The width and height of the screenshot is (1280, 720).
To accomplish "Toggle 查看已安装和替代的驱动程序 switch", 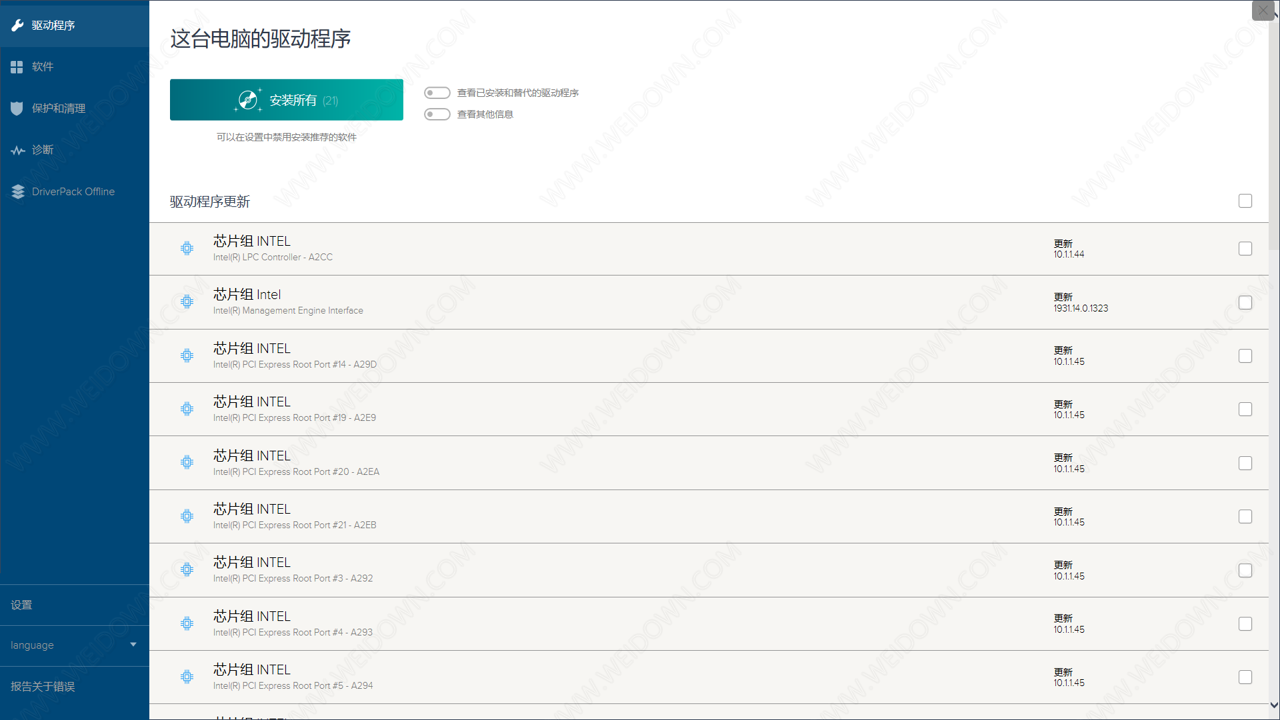I will (x=437, y=93).
